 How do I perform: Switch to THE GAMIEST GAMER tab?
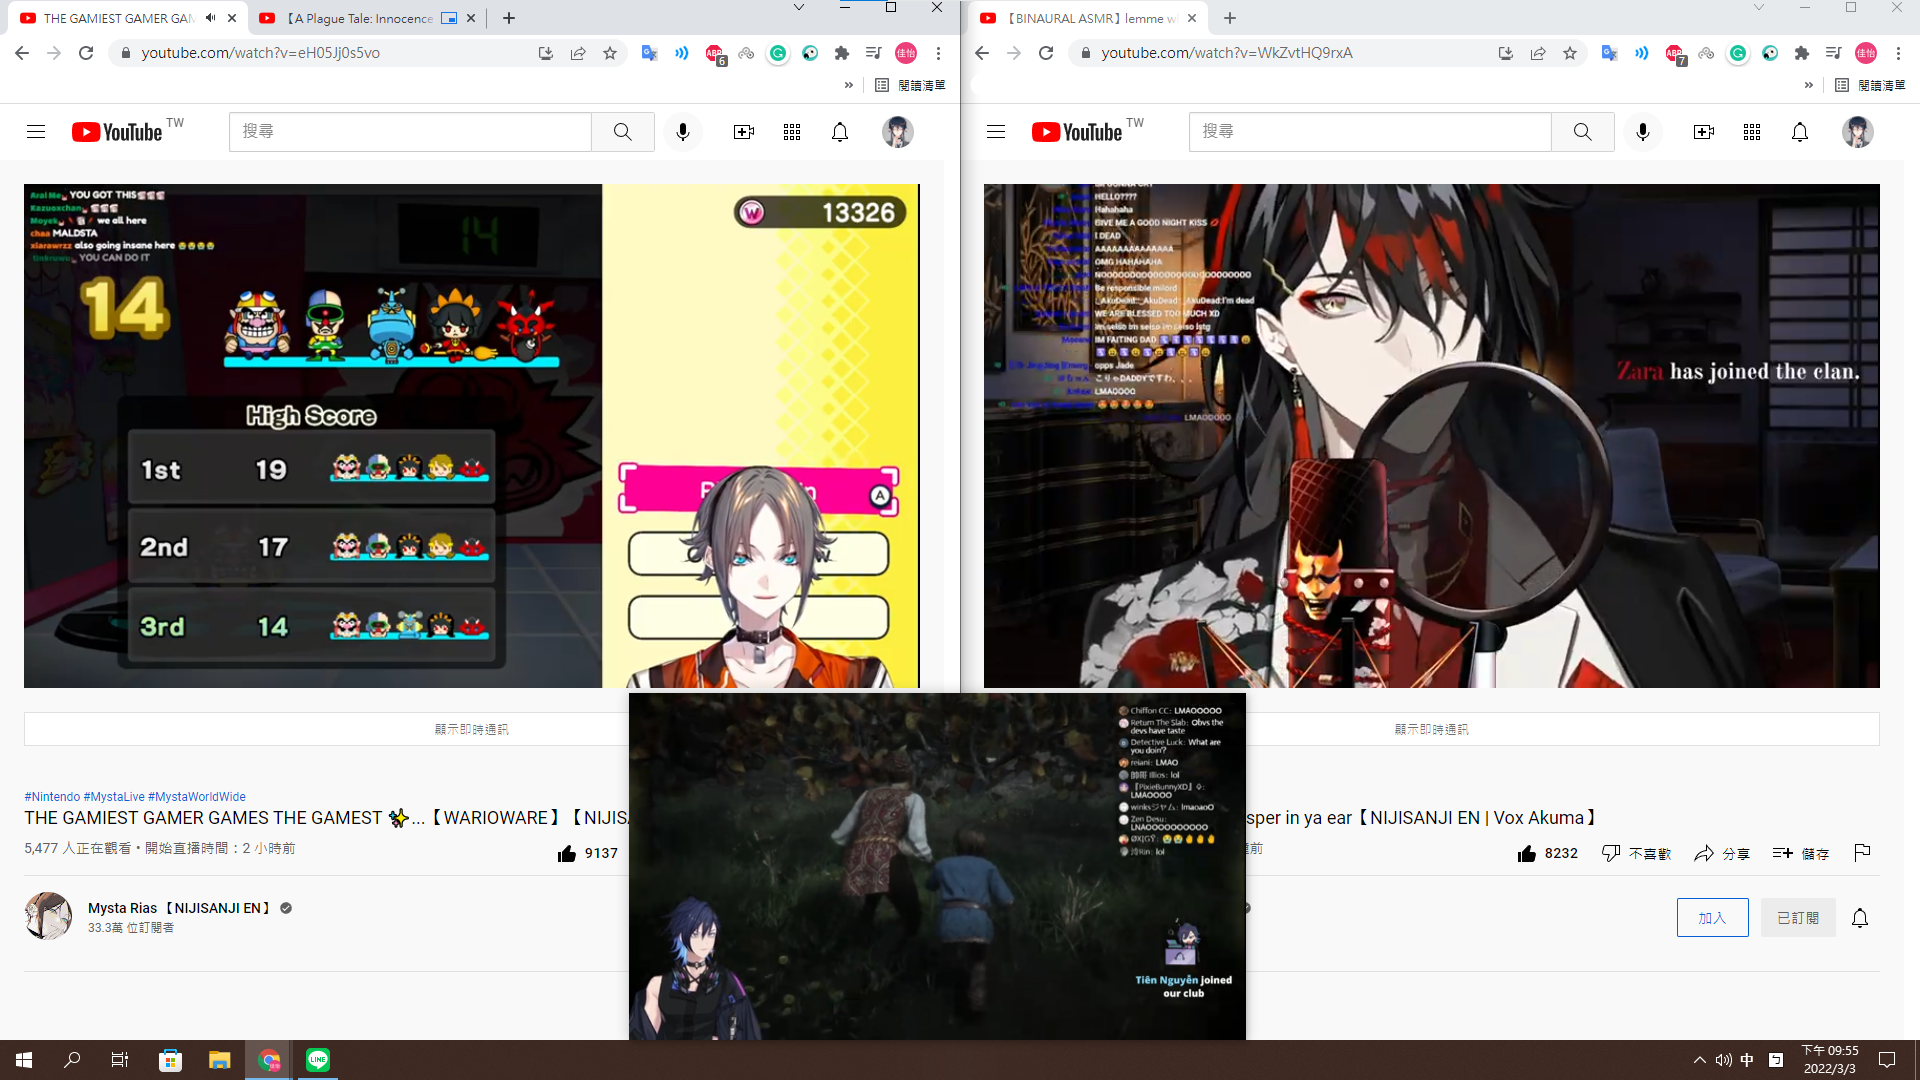click(x=118, y=18)
